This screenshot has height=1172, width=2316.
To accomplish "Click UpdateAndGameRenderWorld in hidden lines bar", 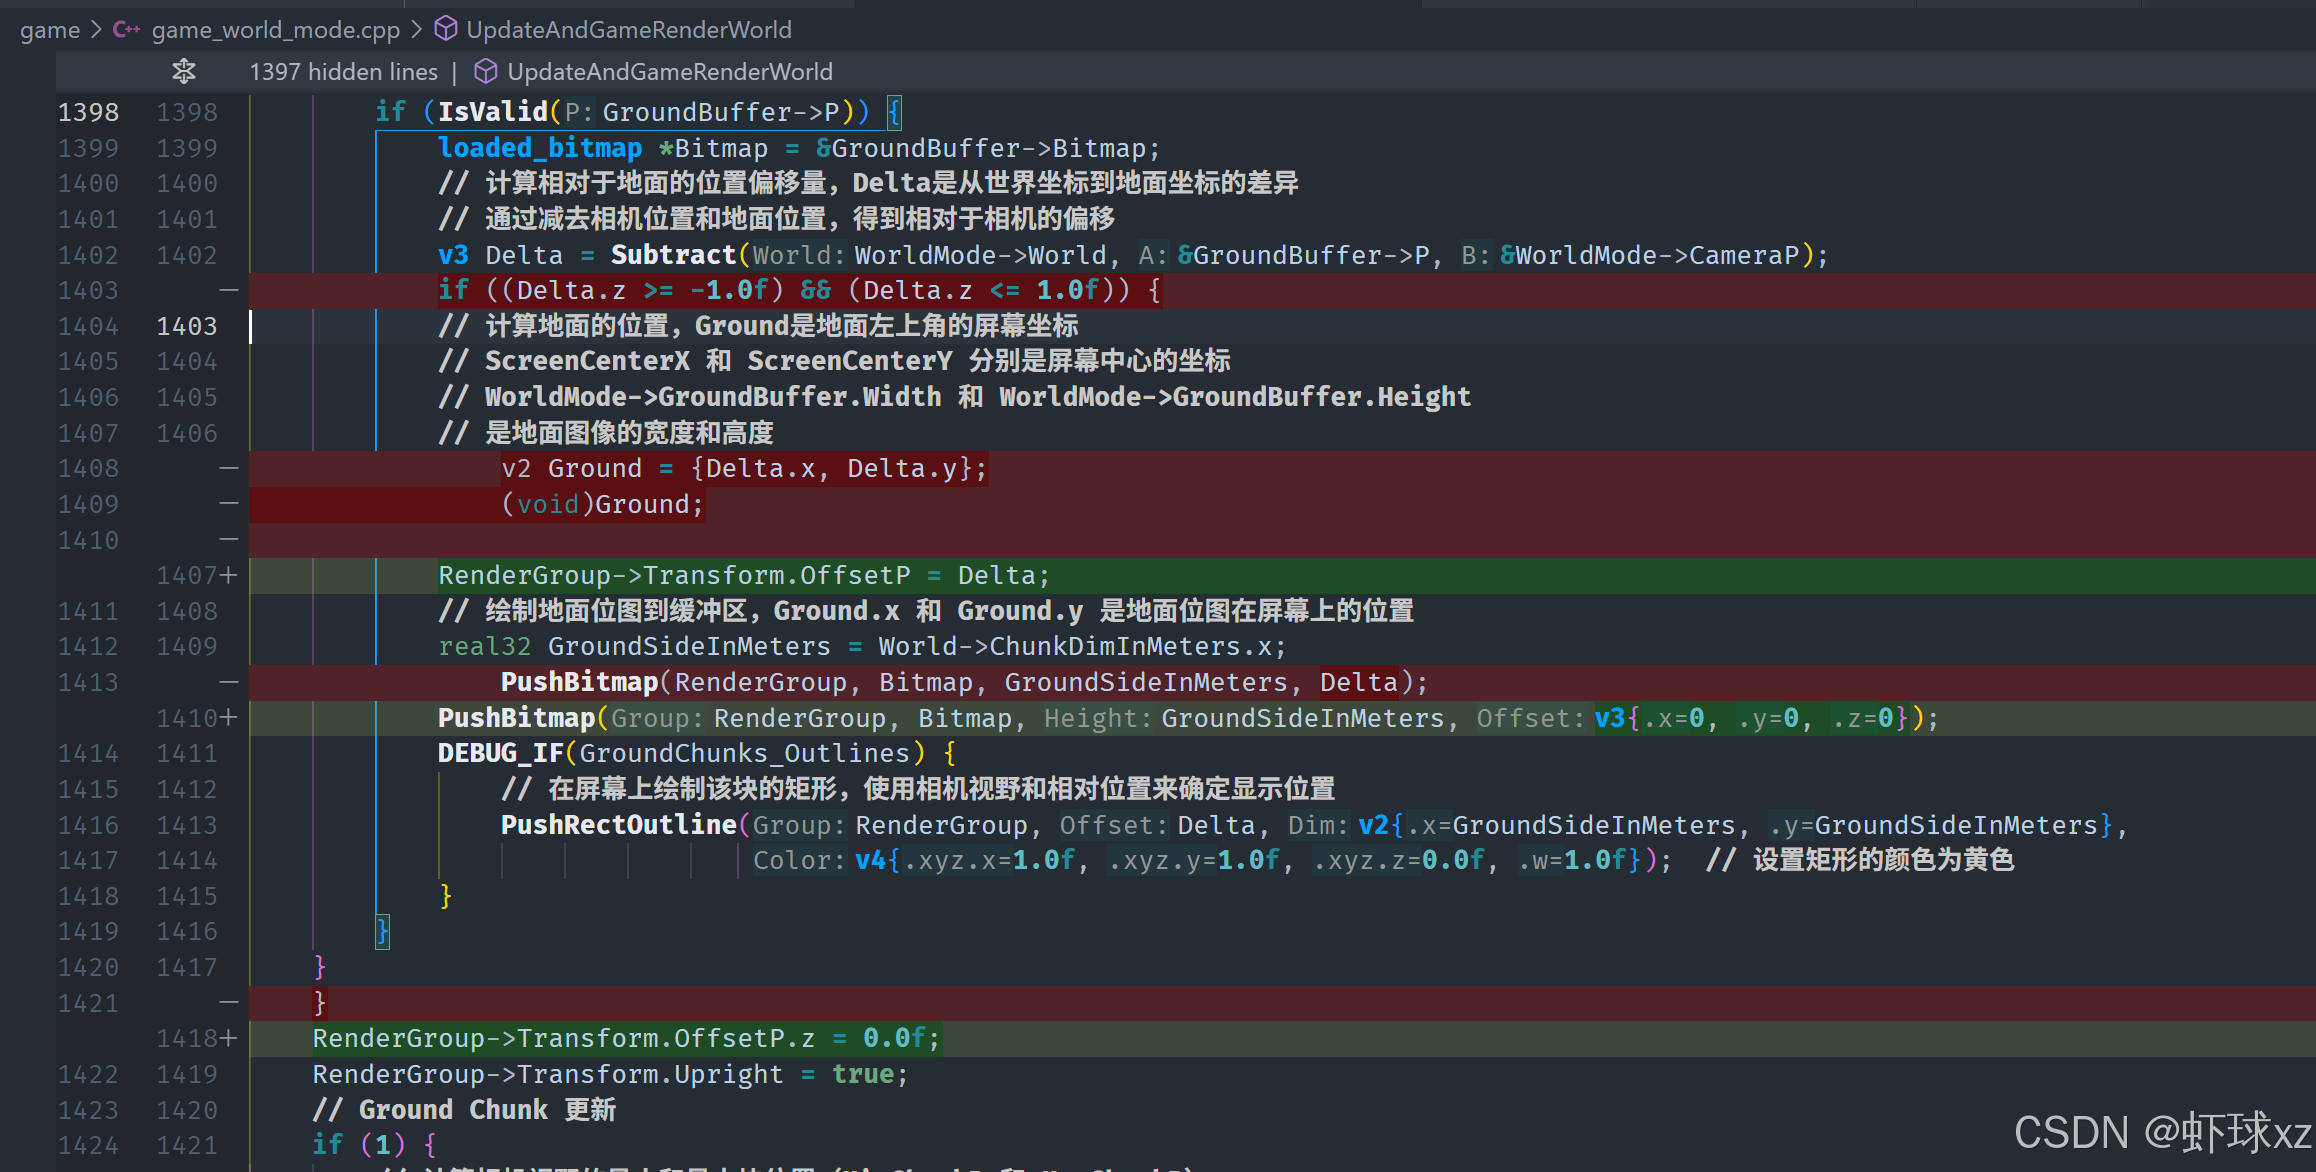I will click(x=669, y=71).
